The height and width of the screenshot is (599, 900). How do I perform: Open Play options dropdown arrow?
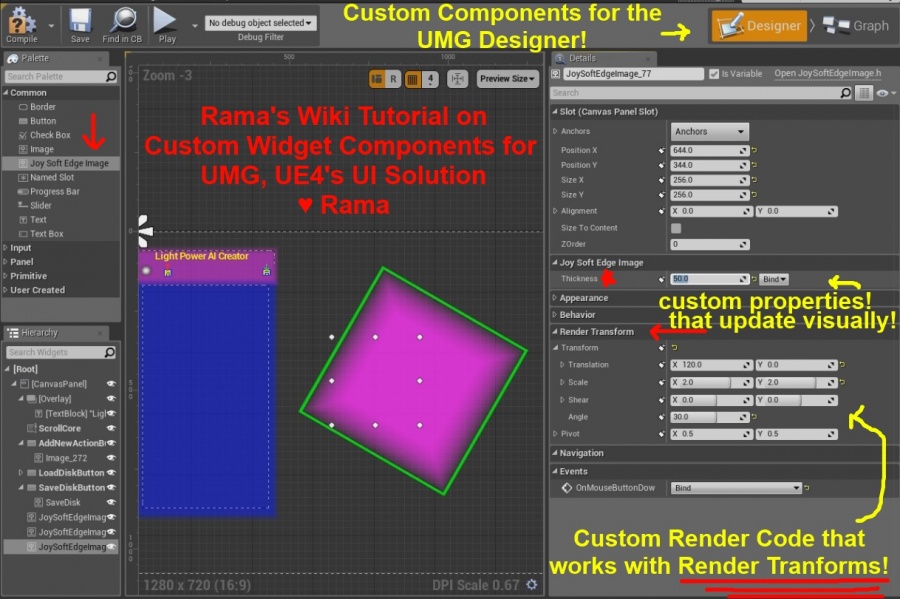pyautogui.click(x=195, y=26)
